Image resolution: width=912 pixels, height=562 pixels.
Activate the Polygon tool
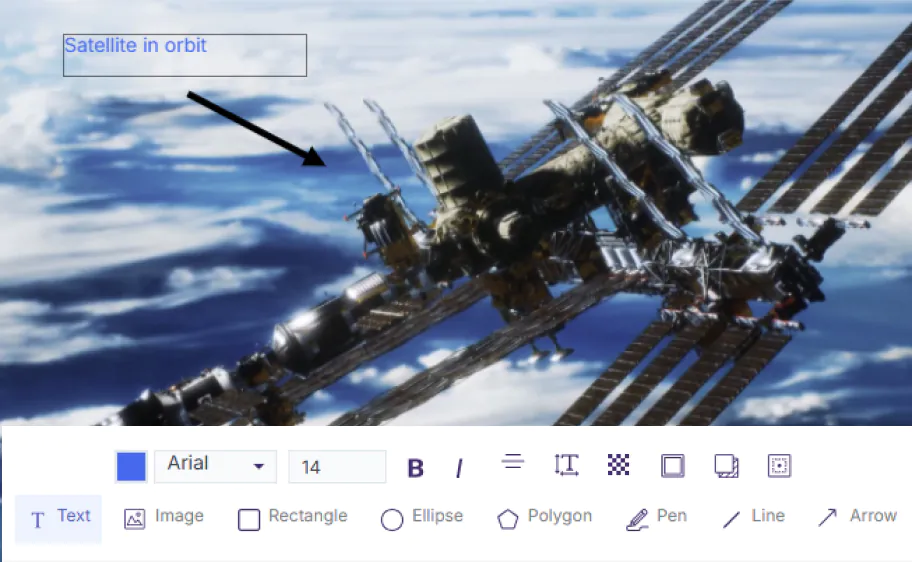[x=545, y=518]
